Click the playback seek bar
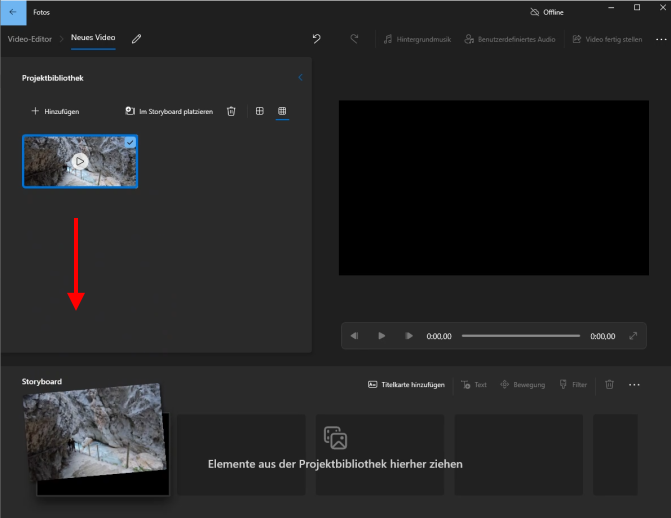 (520, 336)
